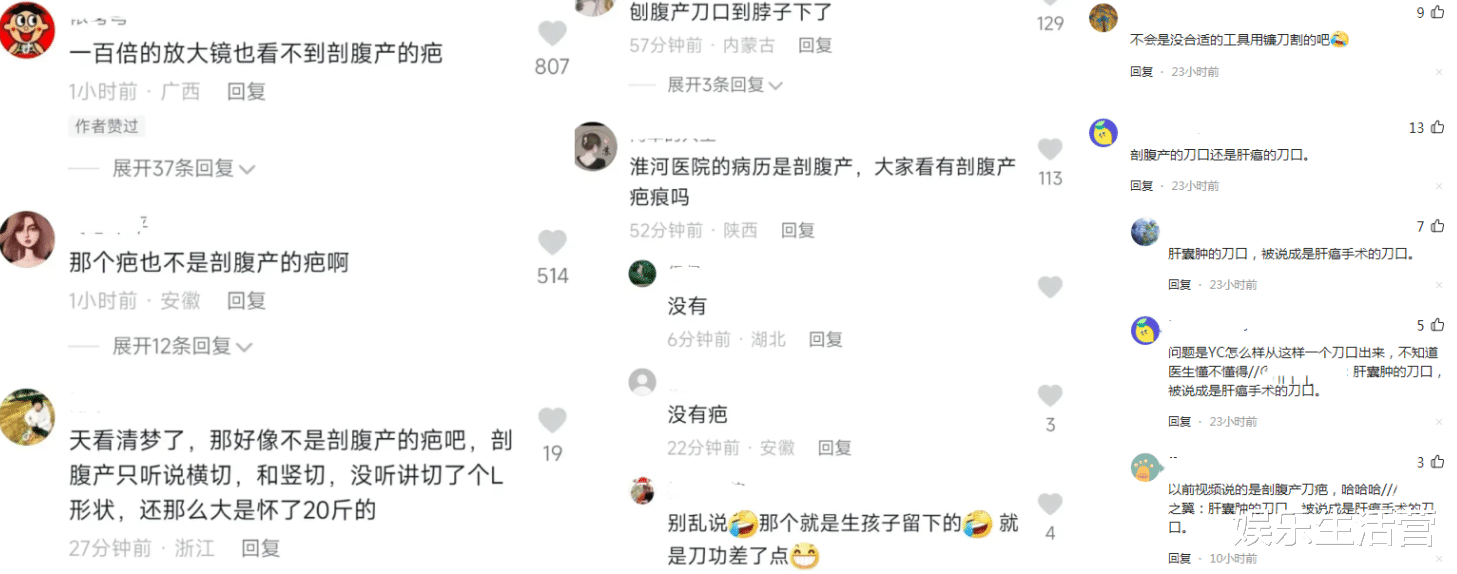Reply to the 广西 comment
The width and height of the screenshot is (1457, 574).
tap(246, 92)
